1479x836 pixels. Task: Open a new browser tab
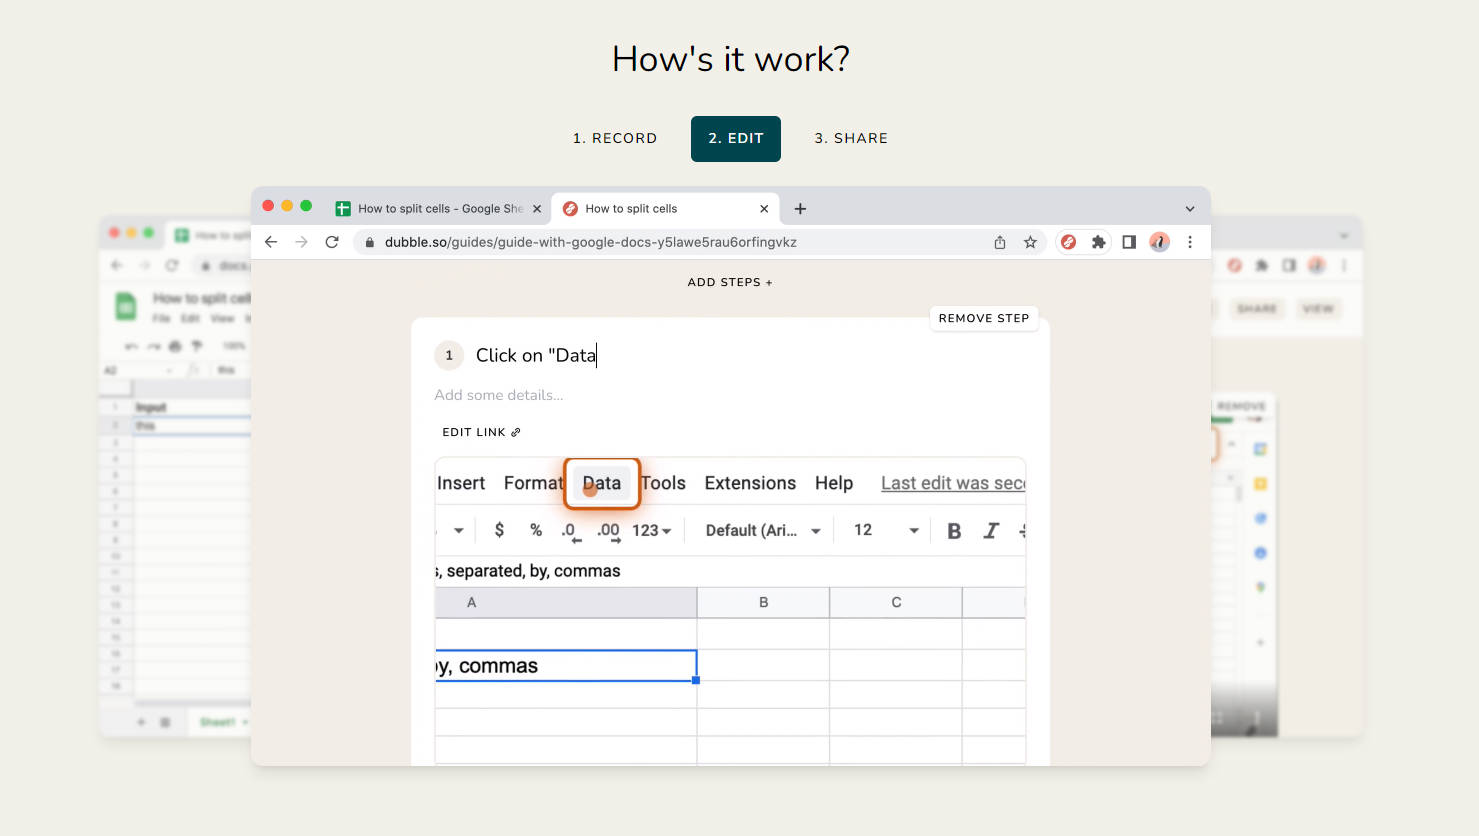click(x=800, y=209)
